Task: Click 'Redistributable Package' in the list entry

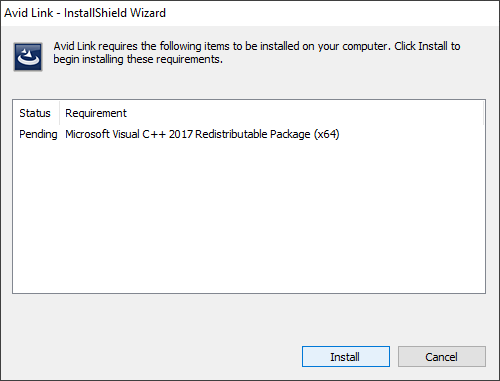Action: coord(253,134)
